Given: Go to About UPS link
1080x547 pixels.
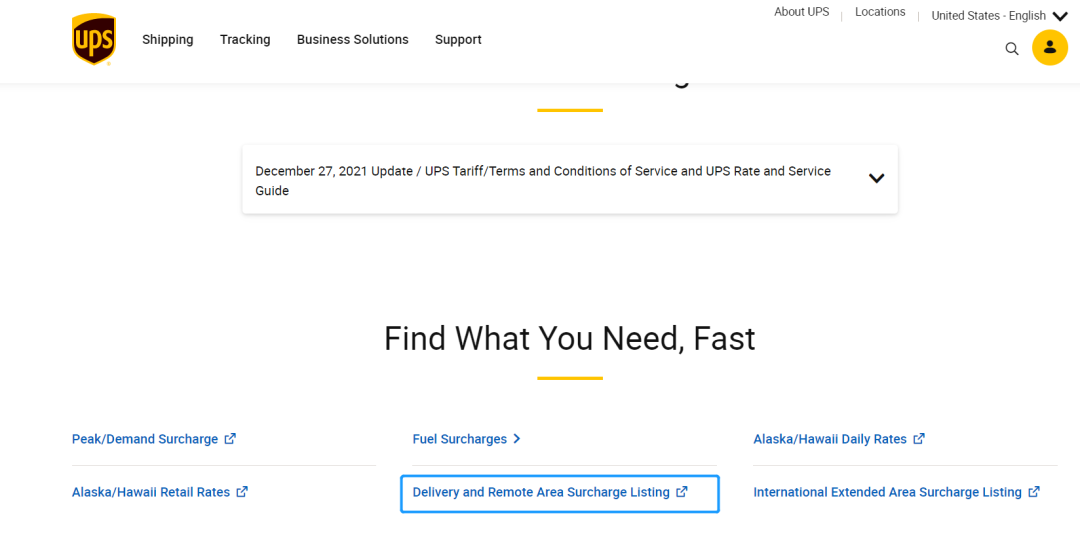Looking at the screenshot, I should click(801, 12).
